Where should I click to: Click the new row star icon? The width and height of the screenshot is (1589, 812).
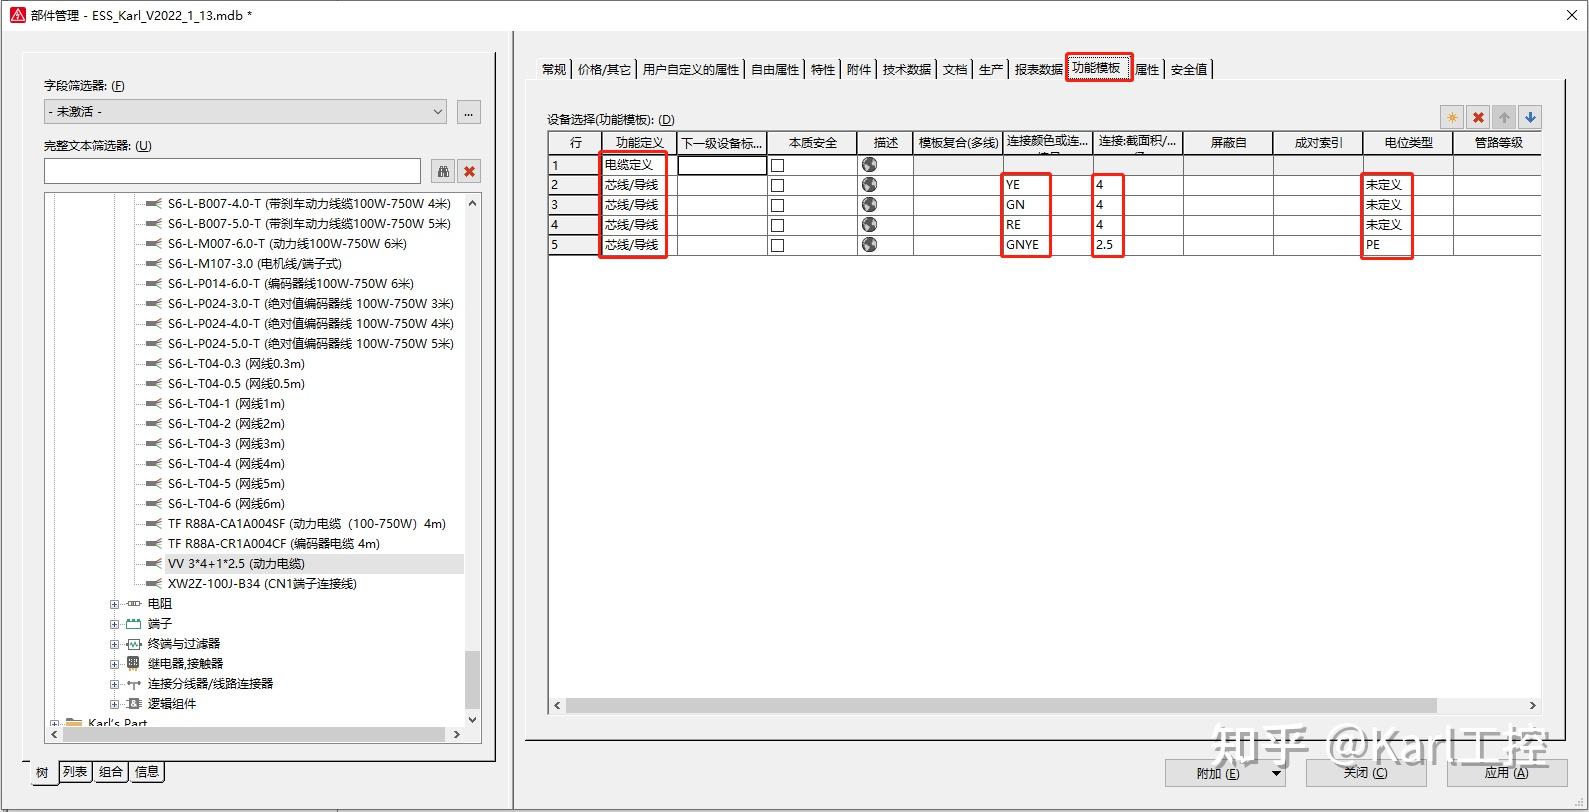[x=1452, y=117]
